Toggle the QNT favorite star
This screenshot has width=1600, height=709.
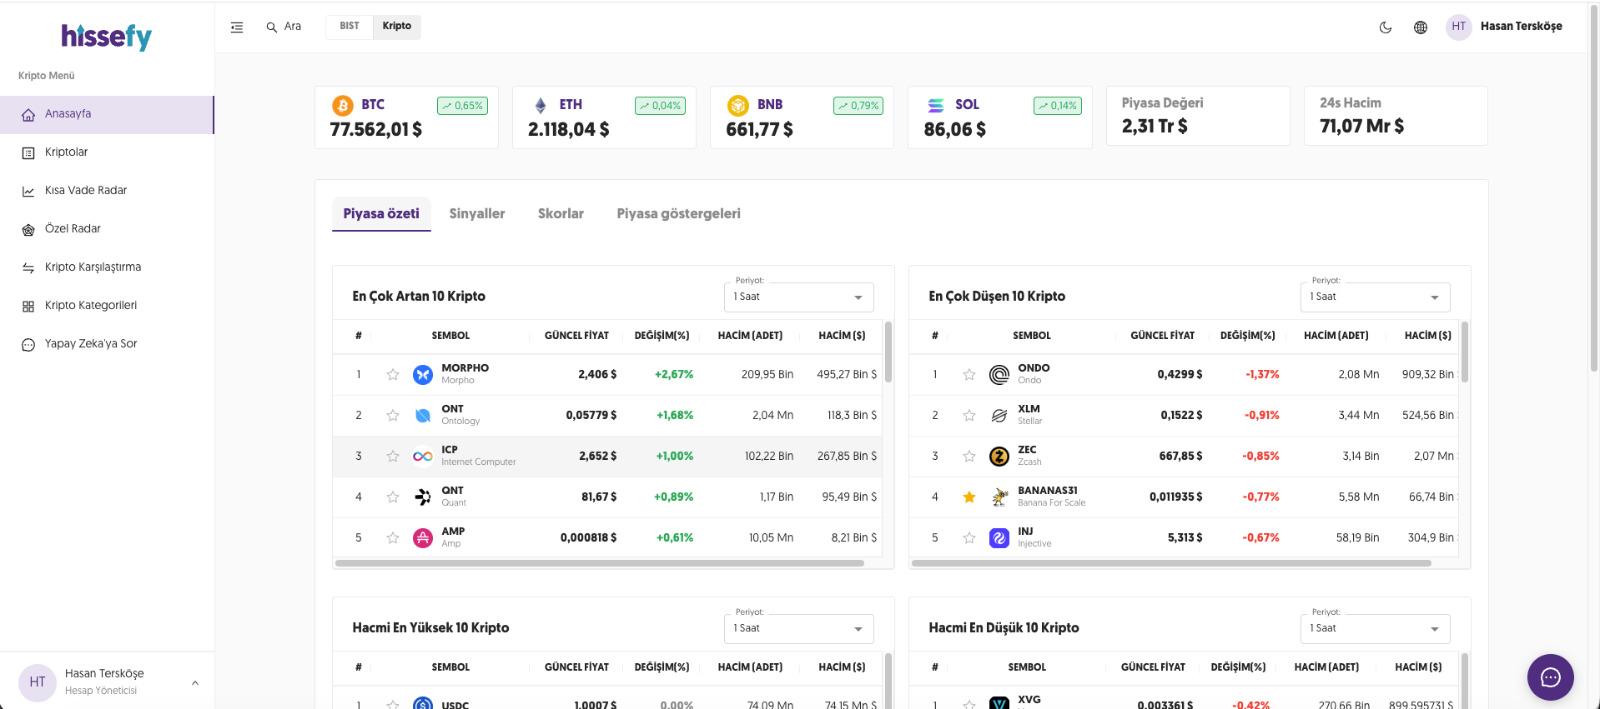[393, 497]
